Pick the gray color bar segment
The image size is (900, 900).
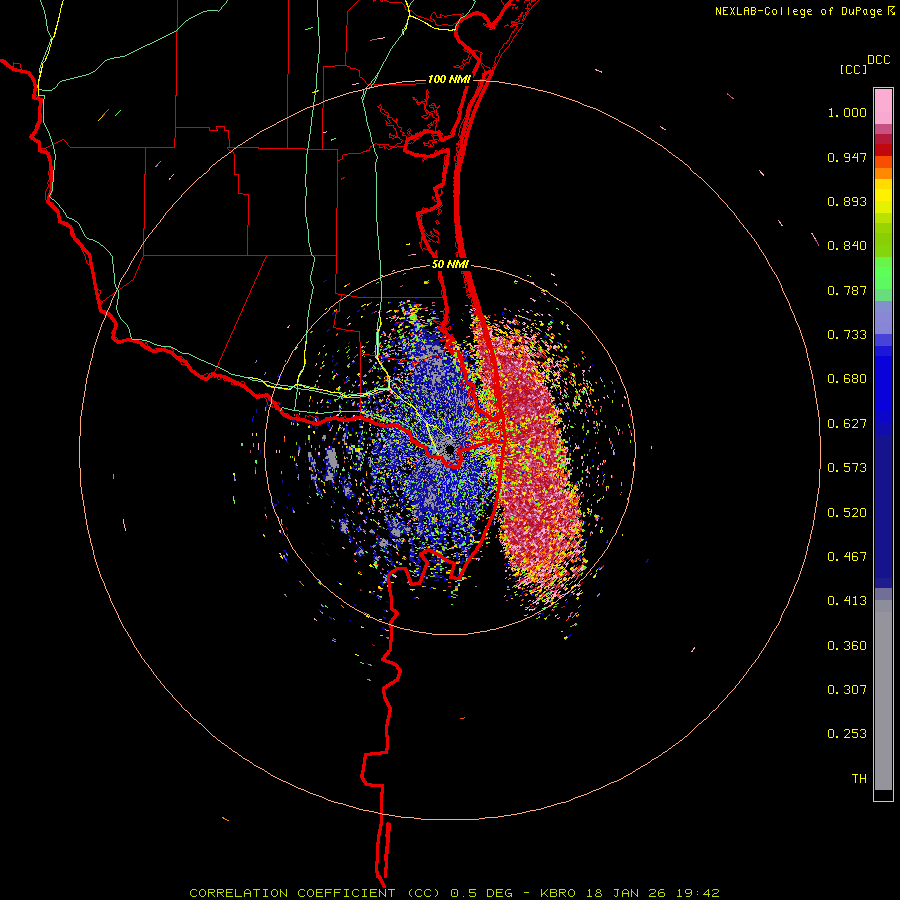pos(883,700)
